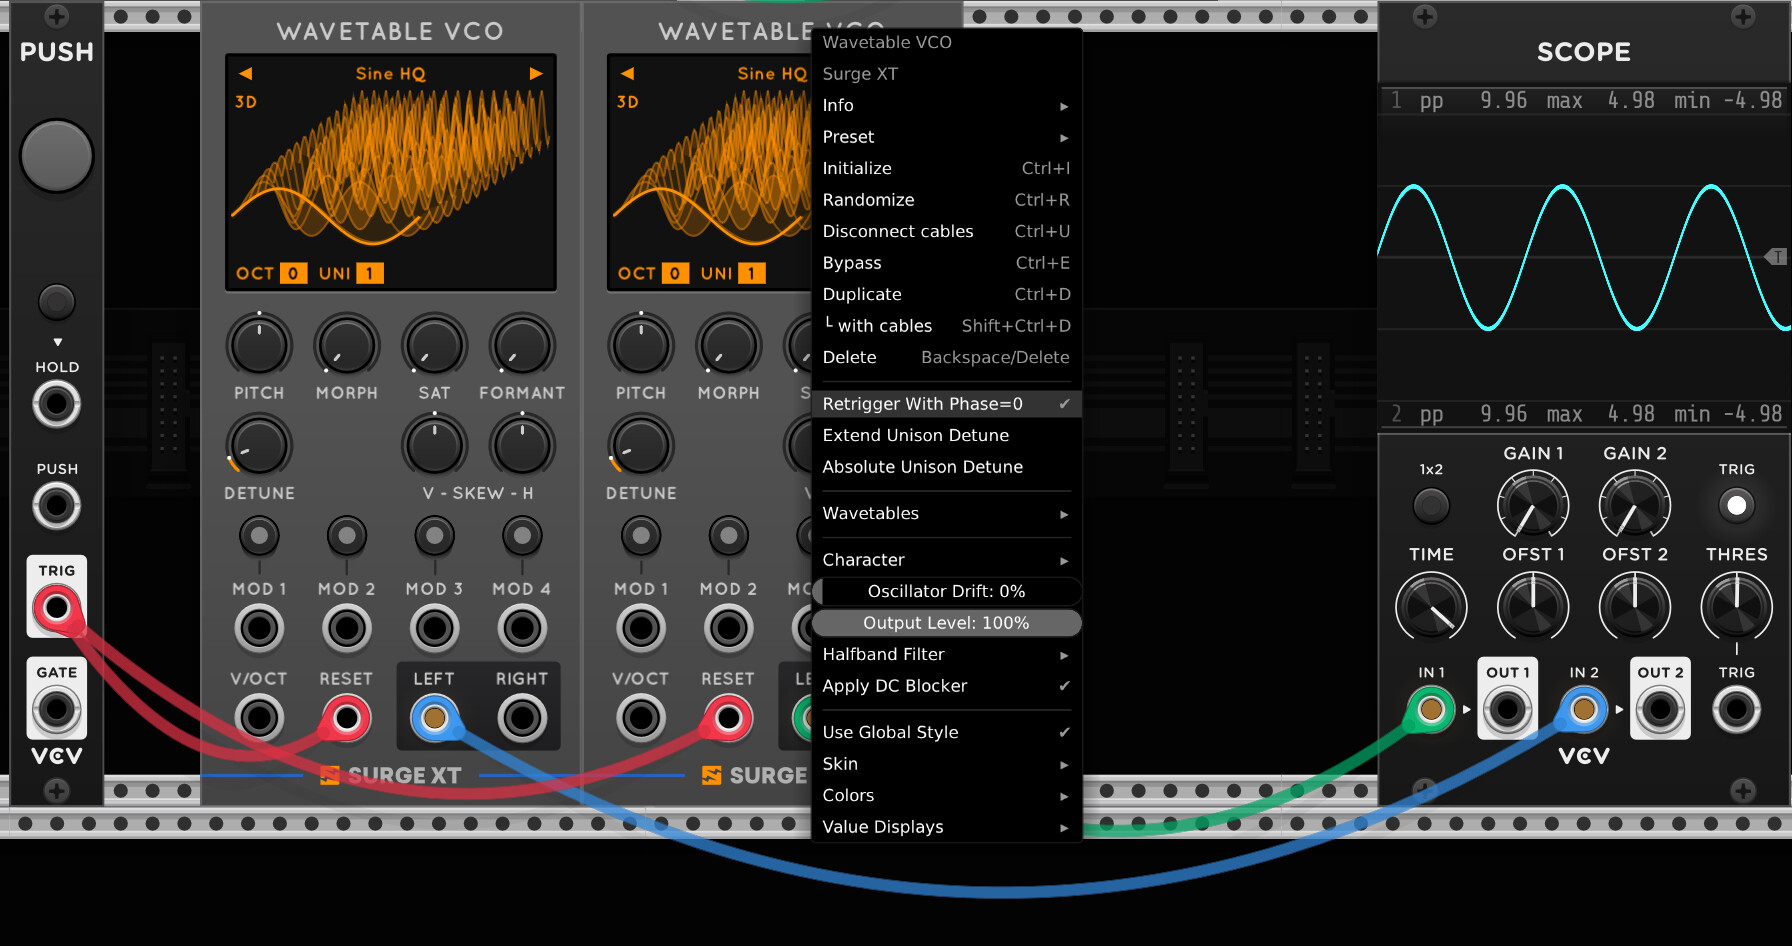Click the DETUNE knob on first VCO
Image resolution: width=1792 pixels, height=946 pixels.
(259, 445)
